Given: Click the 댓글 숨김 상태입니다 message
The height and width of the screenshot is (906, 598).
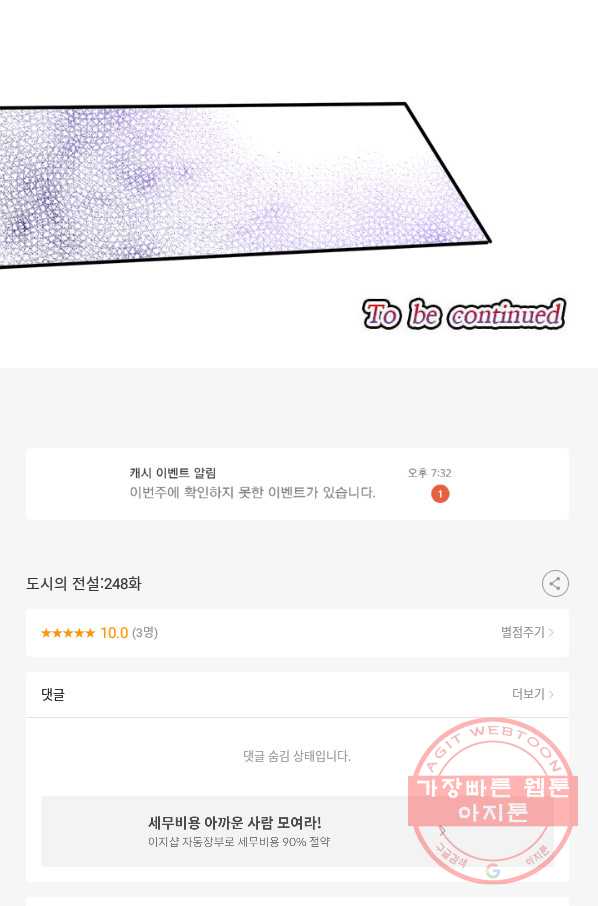Looking at the screenshot, I should [x=297, y=756].
